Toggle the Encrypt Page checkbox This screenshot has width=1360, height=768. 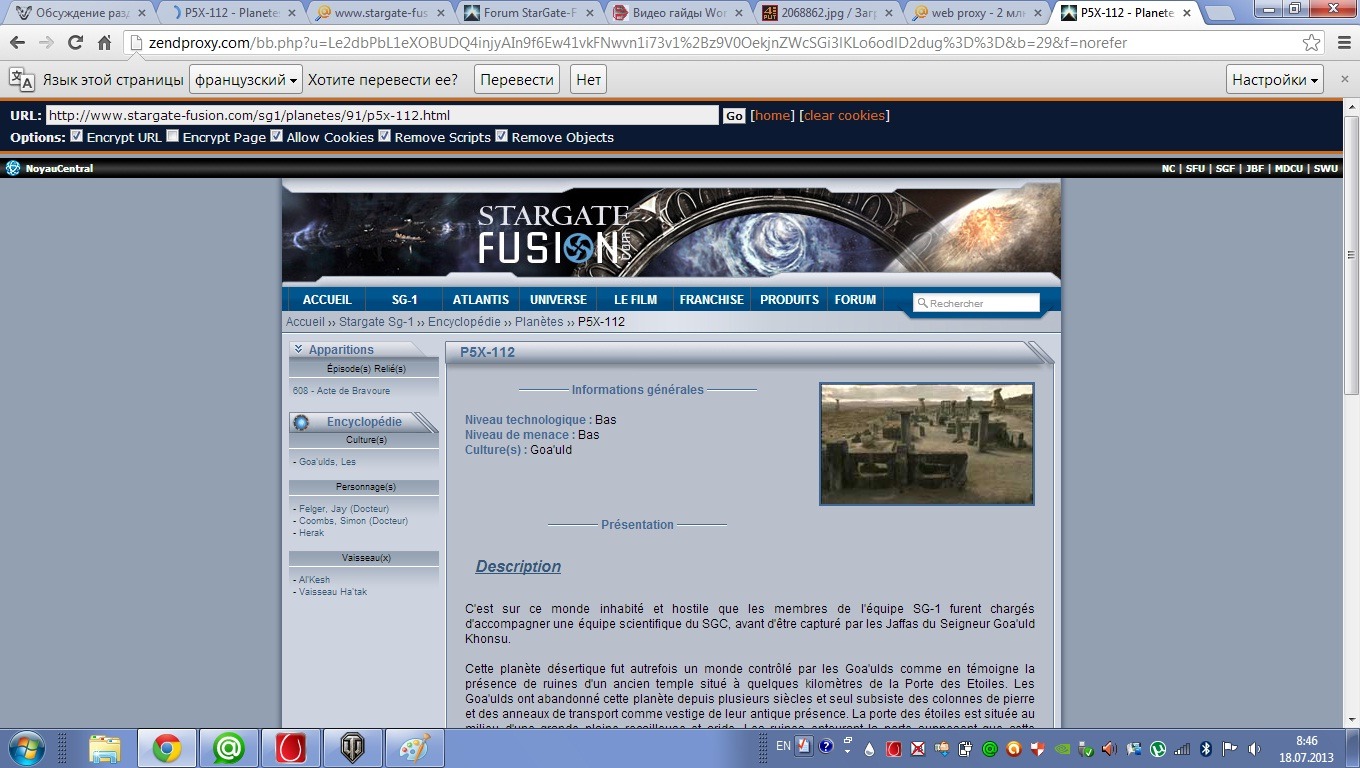click(x=173, y=136)
